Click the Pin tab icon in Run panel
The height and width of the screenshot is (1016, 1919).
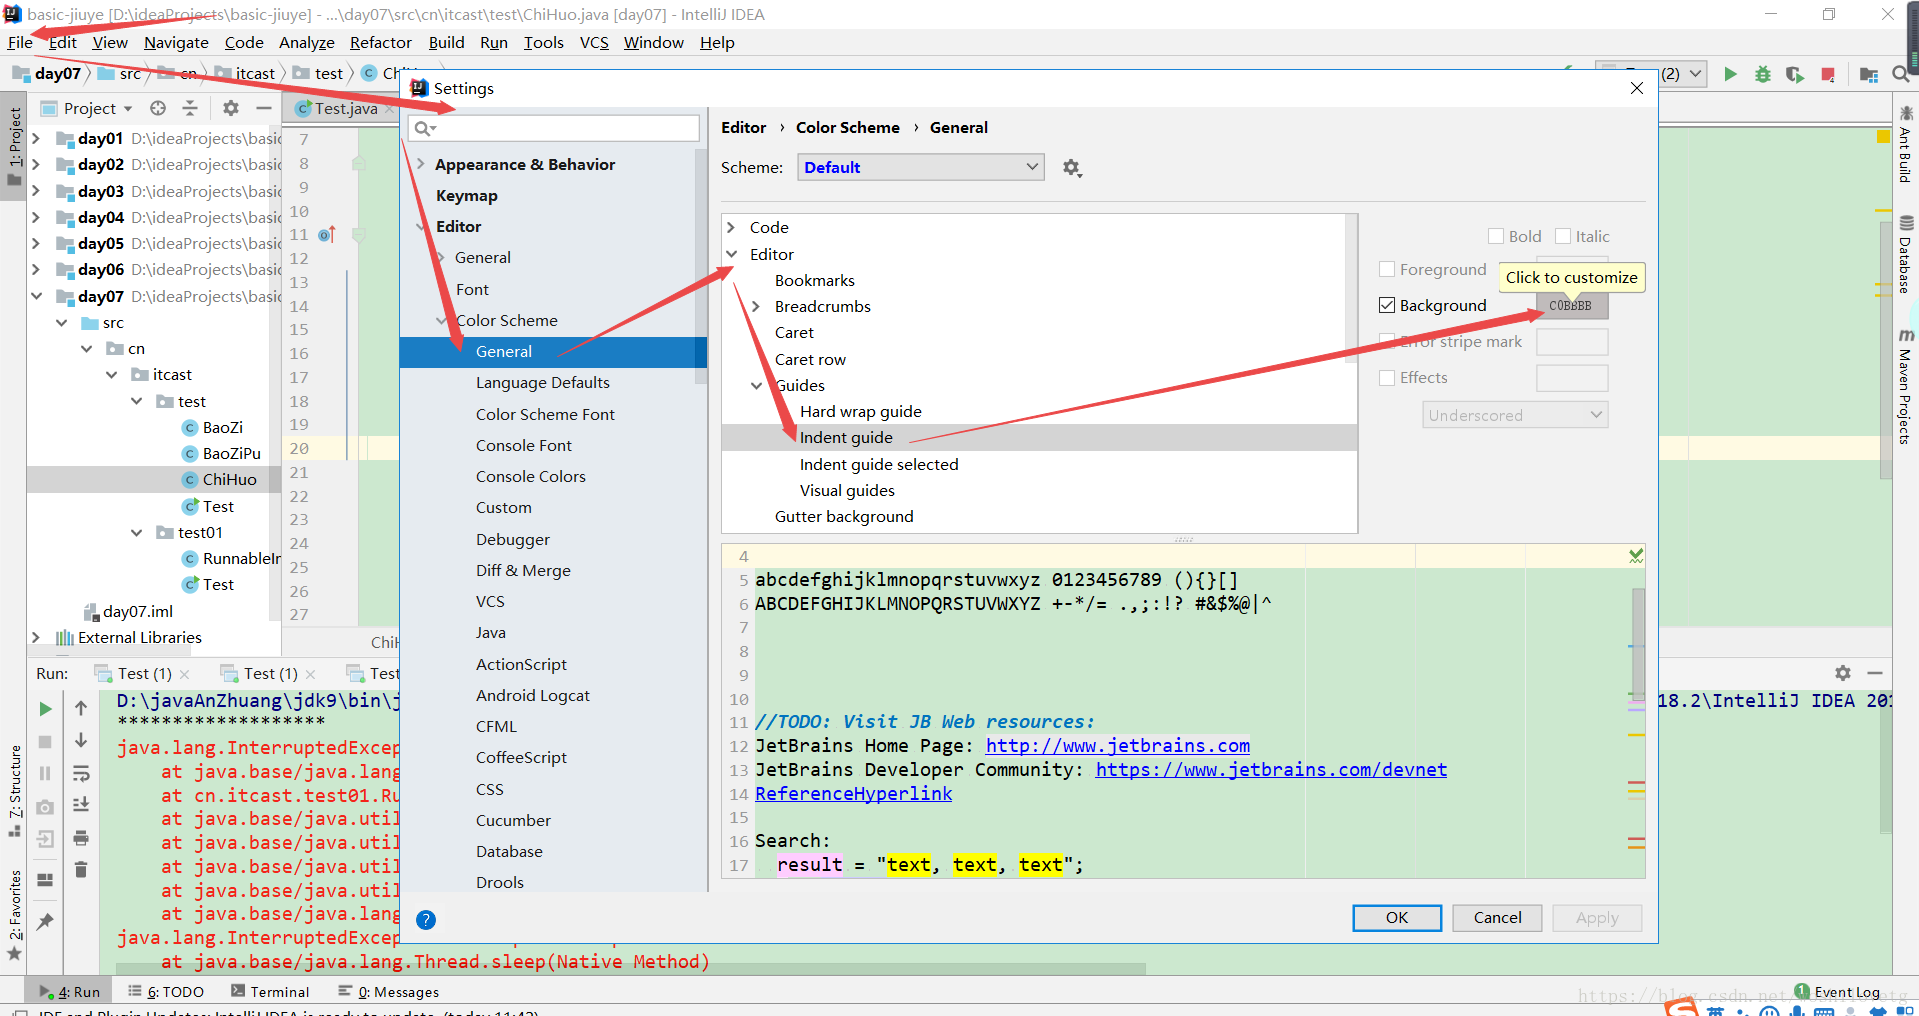click(x=45, y=921)
